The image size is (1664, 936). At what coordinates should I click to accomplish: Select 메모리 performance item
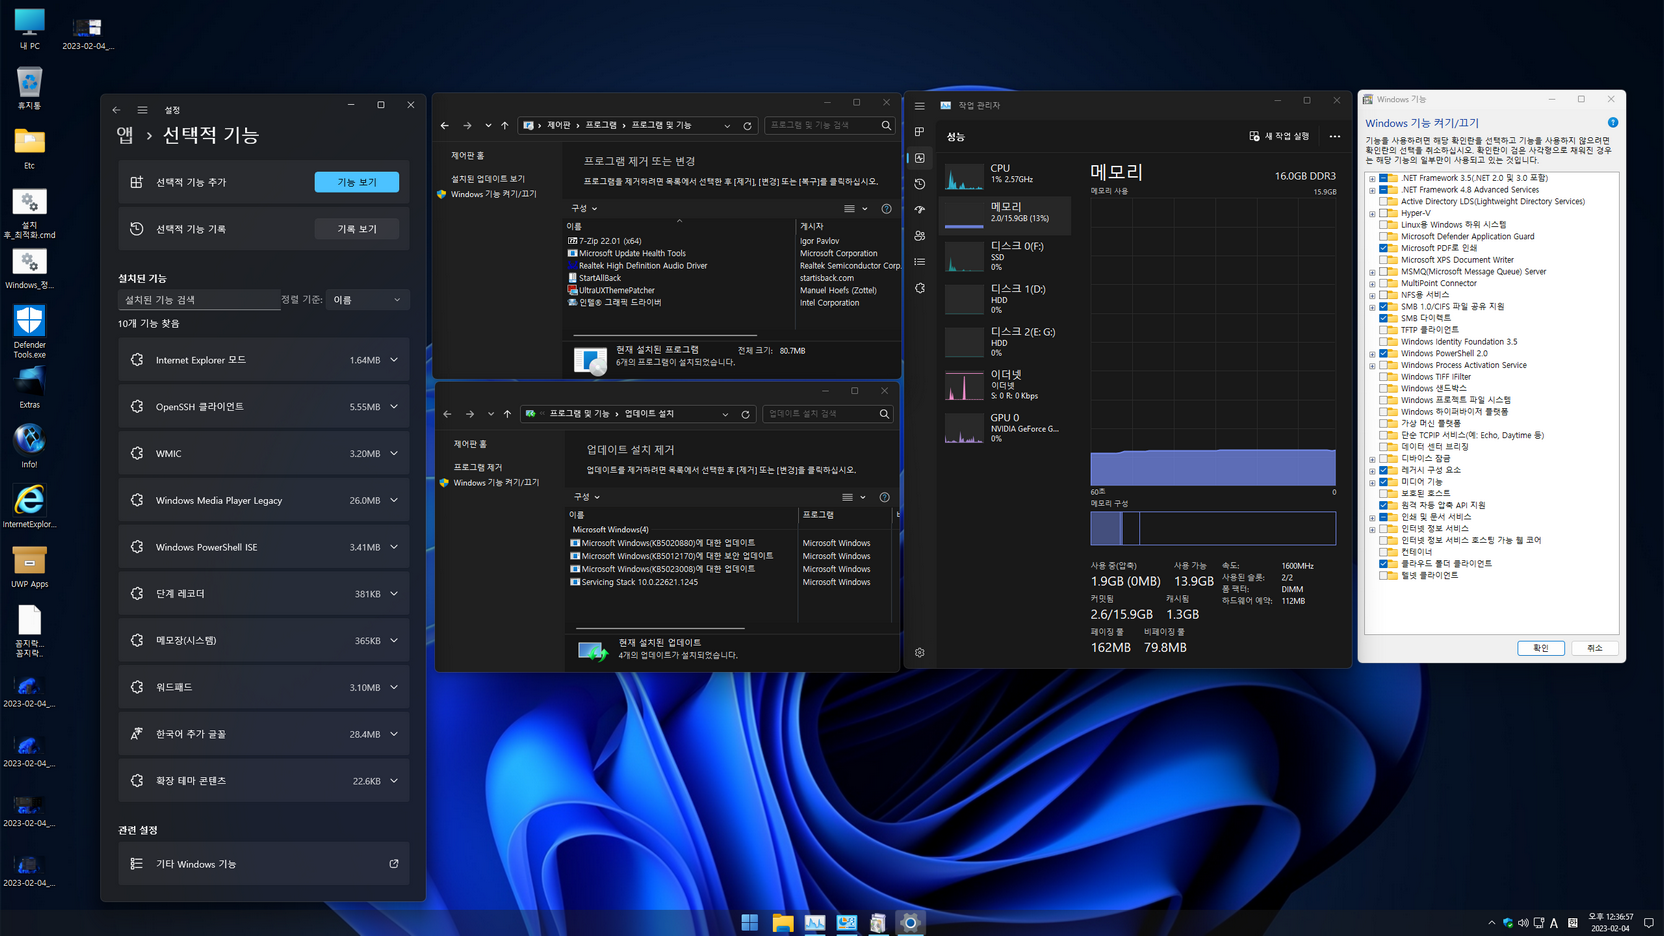pyautogui.click(x=1006, y=214)
